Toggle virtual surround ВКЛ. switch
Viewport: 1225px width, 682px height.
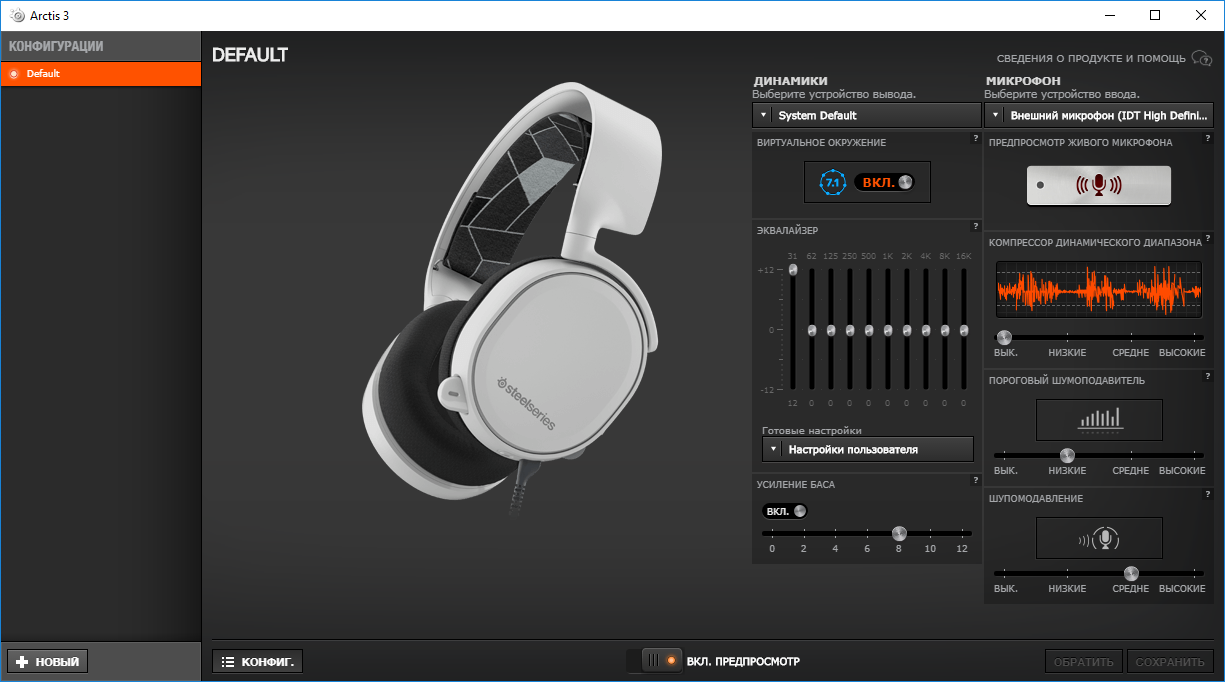pyautogui.click(x=884, y=182)
